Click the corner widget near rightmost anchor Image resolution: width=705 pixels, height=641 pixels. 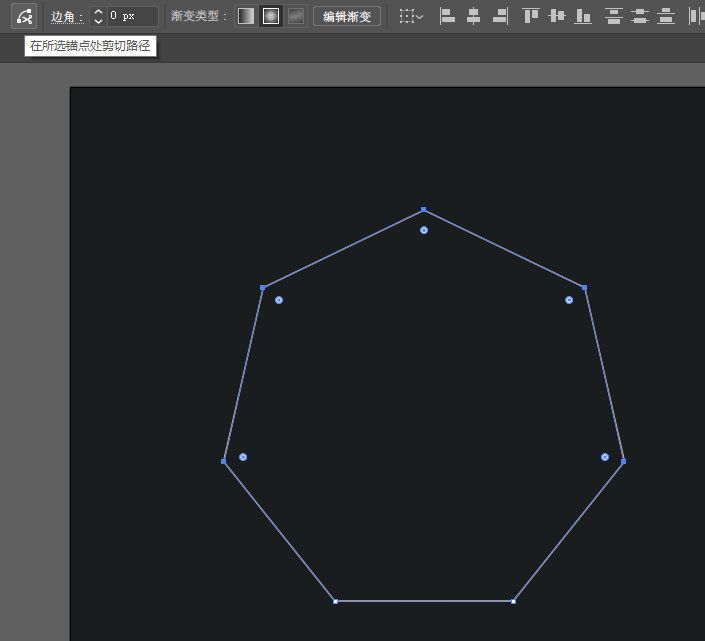pyautogui.click(x=605, y=457)
